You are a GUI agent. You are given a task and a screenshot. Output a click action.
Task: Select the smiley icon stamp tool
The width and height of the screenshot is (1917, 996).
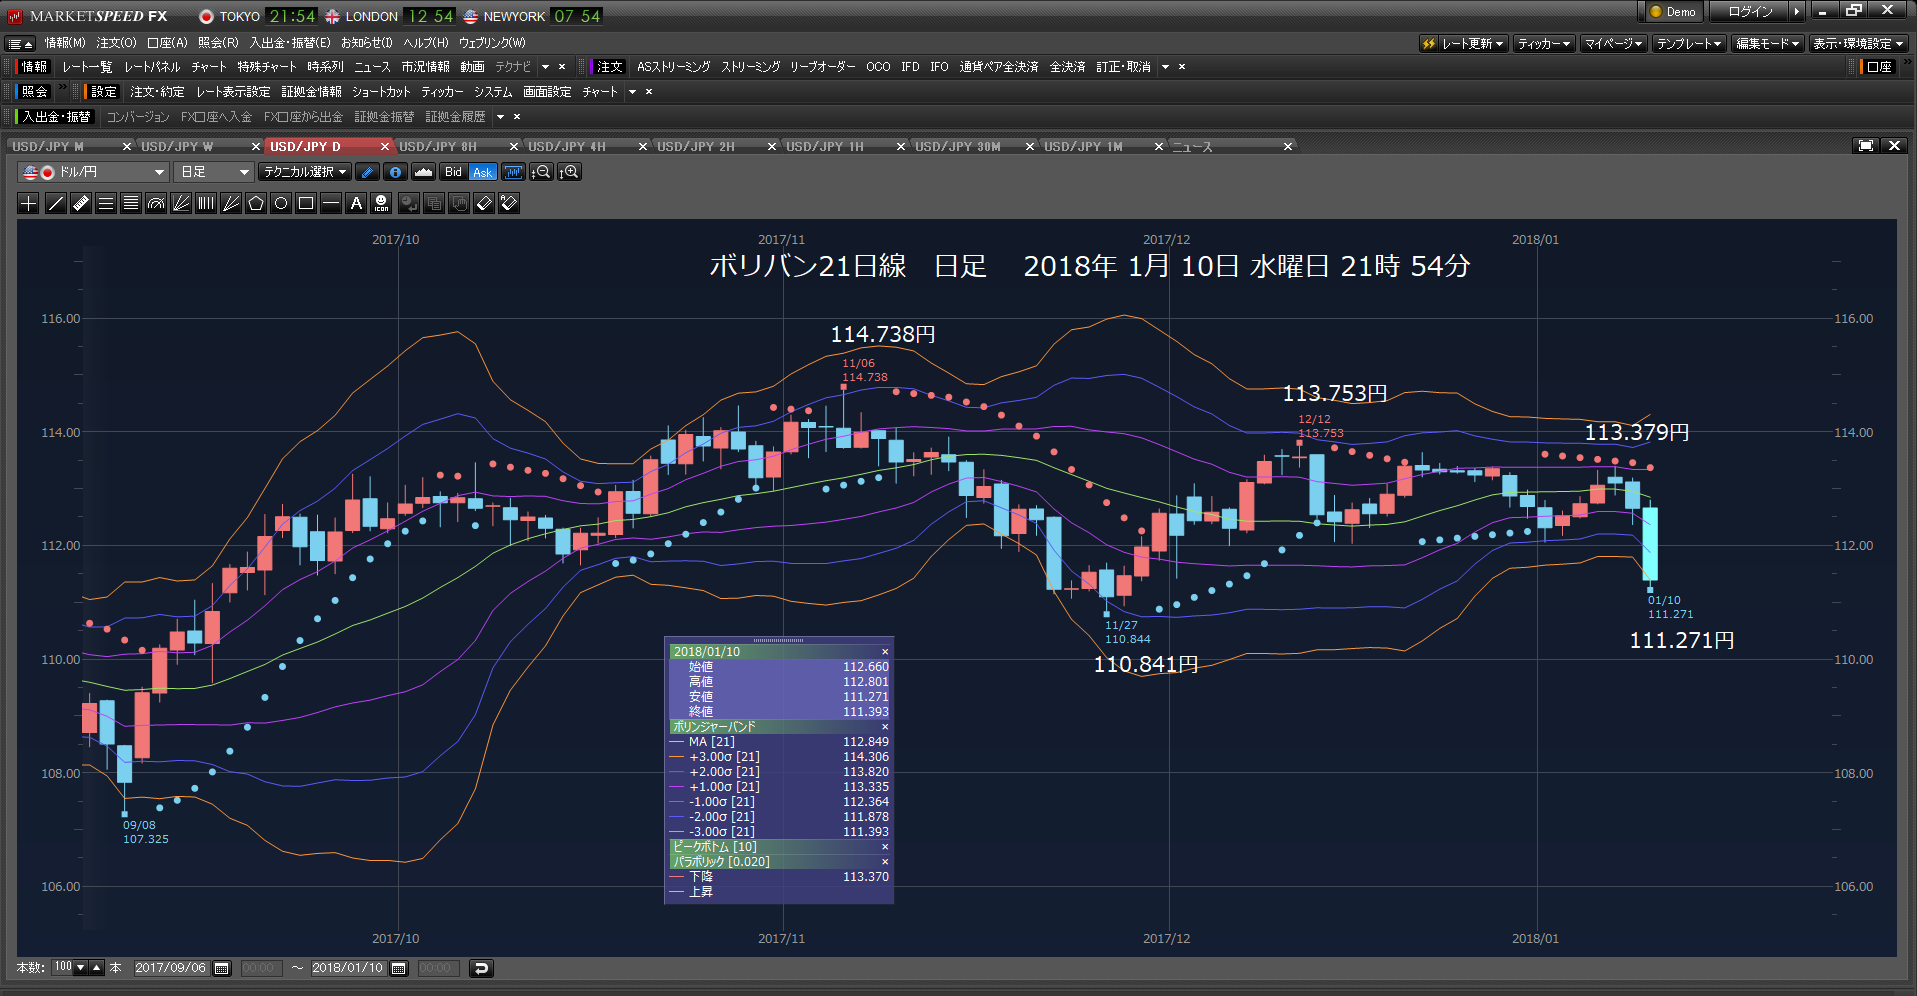coord(381,203)
